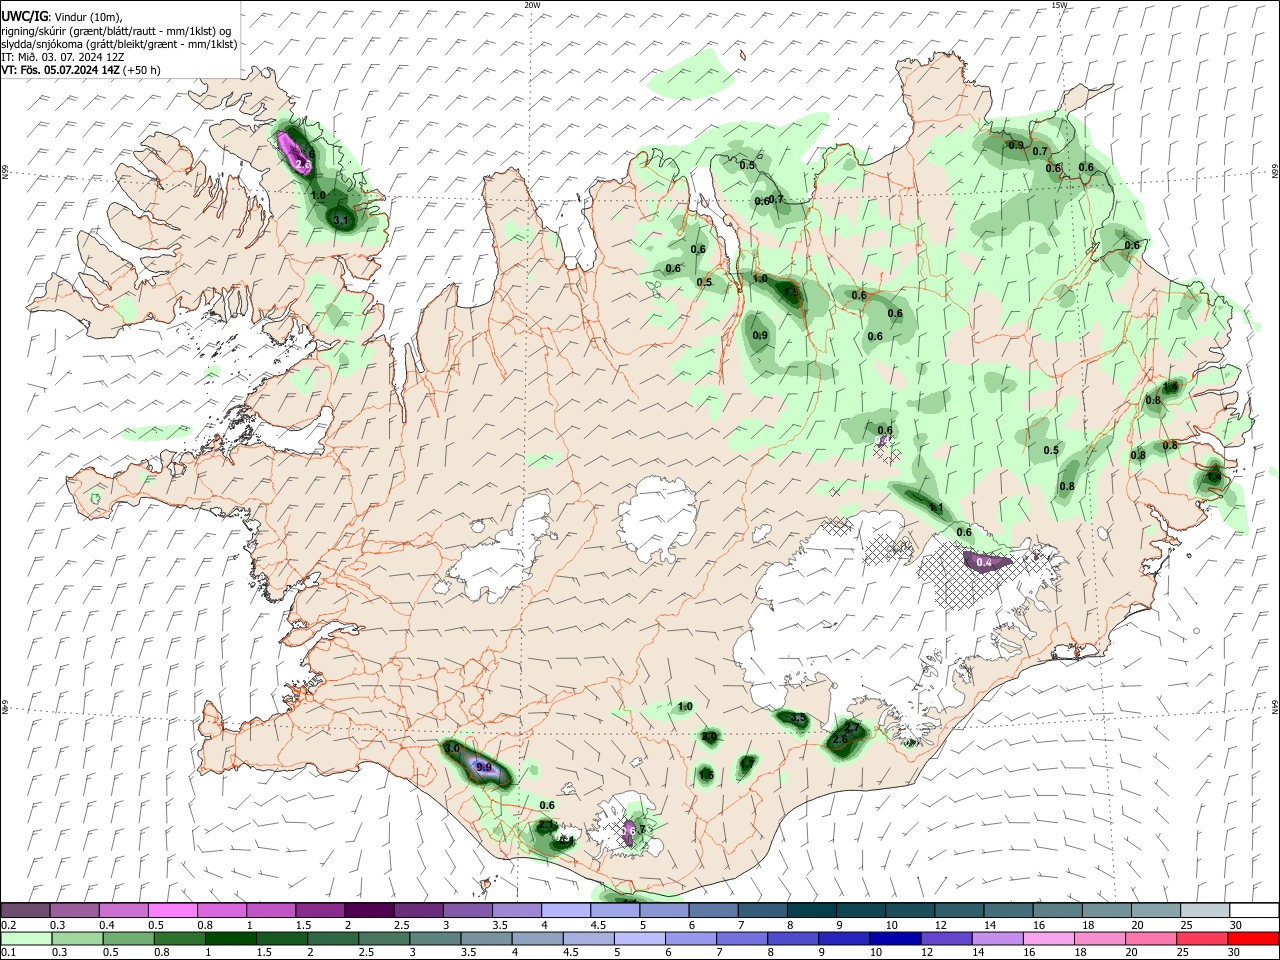Viewport: 1280px width, 960px height.
Task: Pick the bright pink snow swatch labelled 0.5
Action: (172, 911)
